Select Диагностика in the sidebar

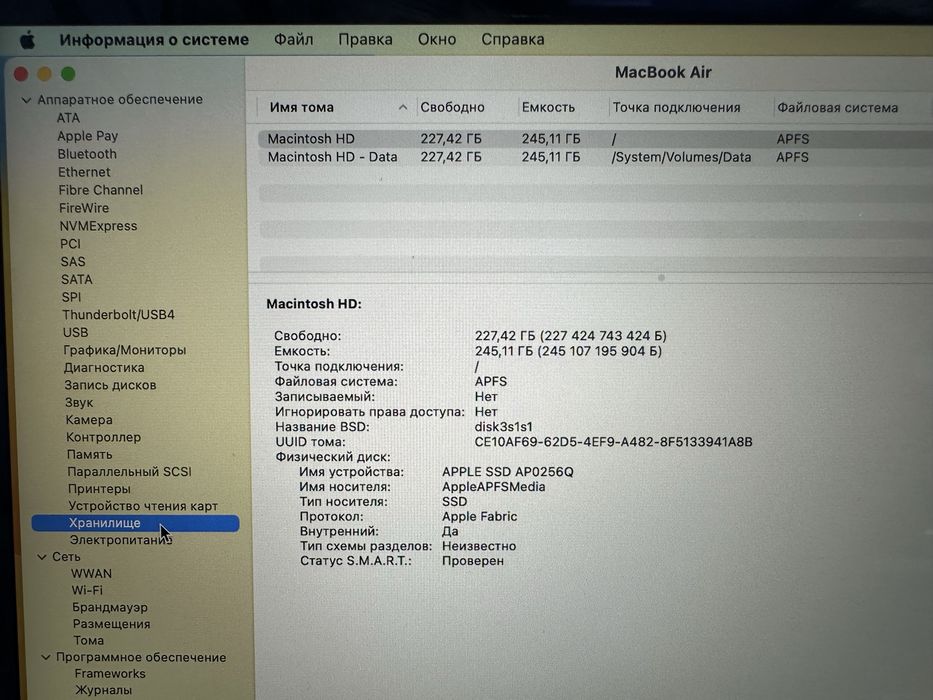click(104, 368)
